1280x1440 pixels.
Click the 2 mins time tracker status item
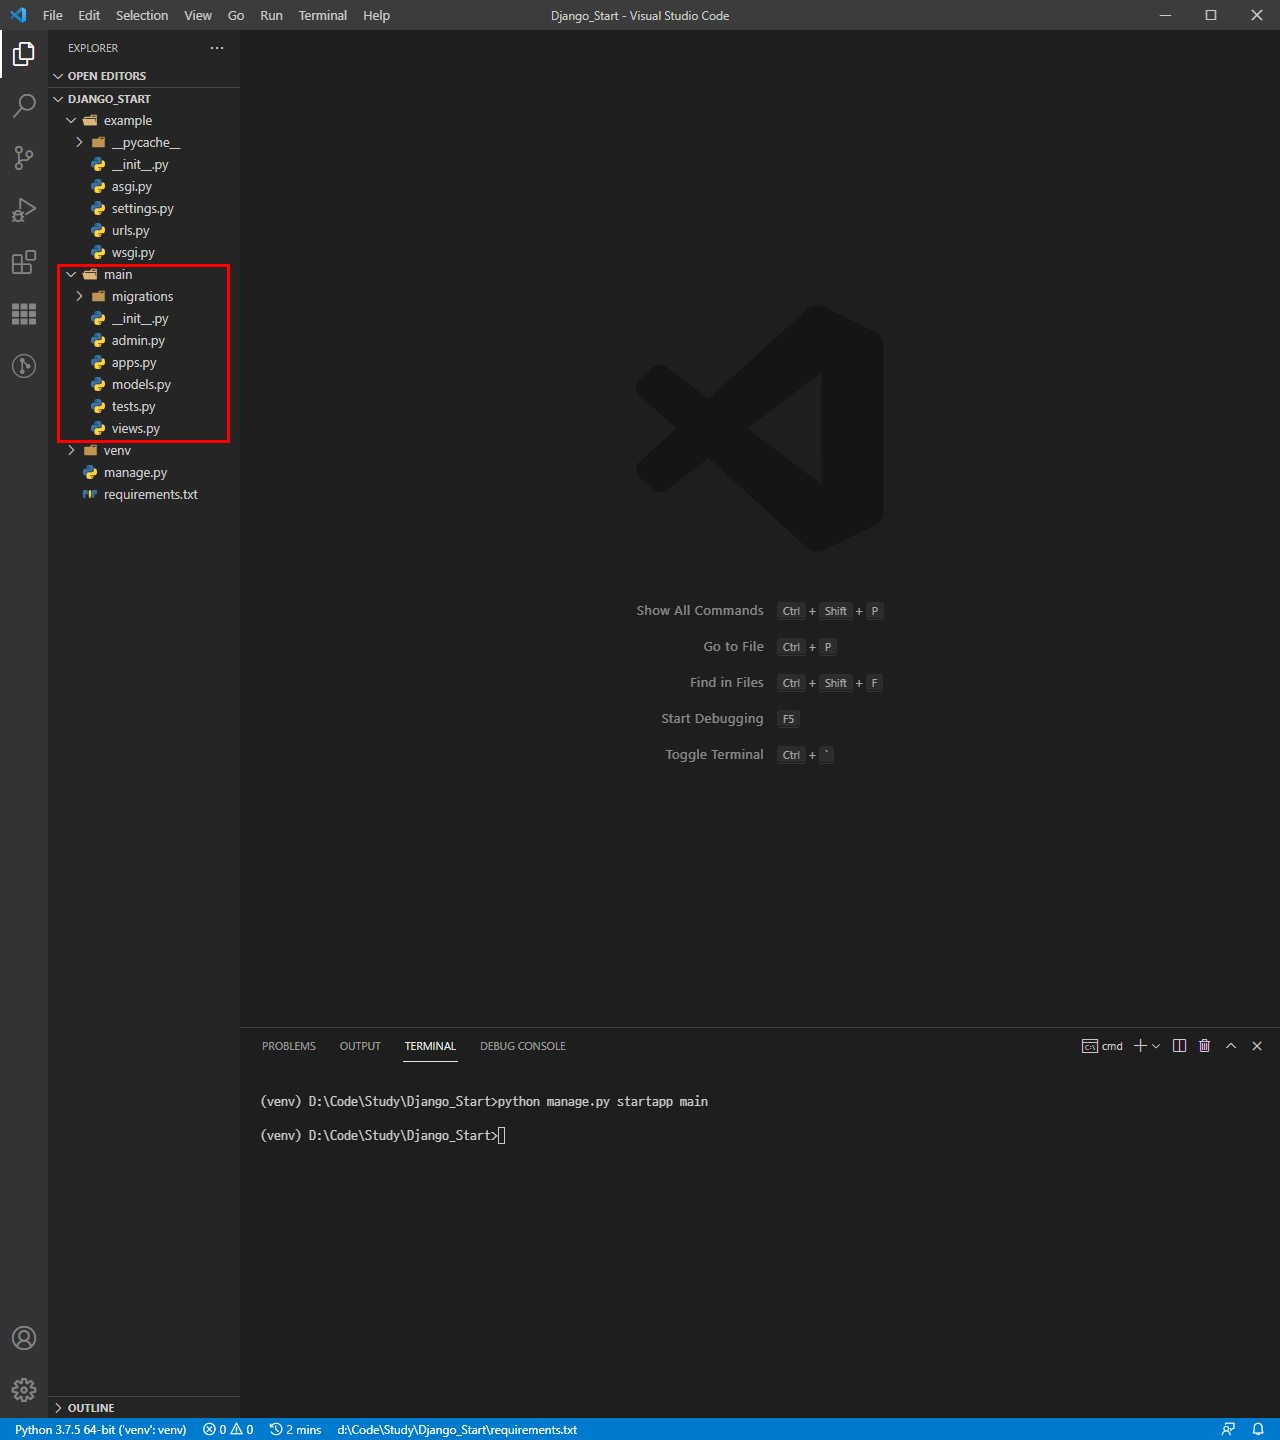point(296,1429)
